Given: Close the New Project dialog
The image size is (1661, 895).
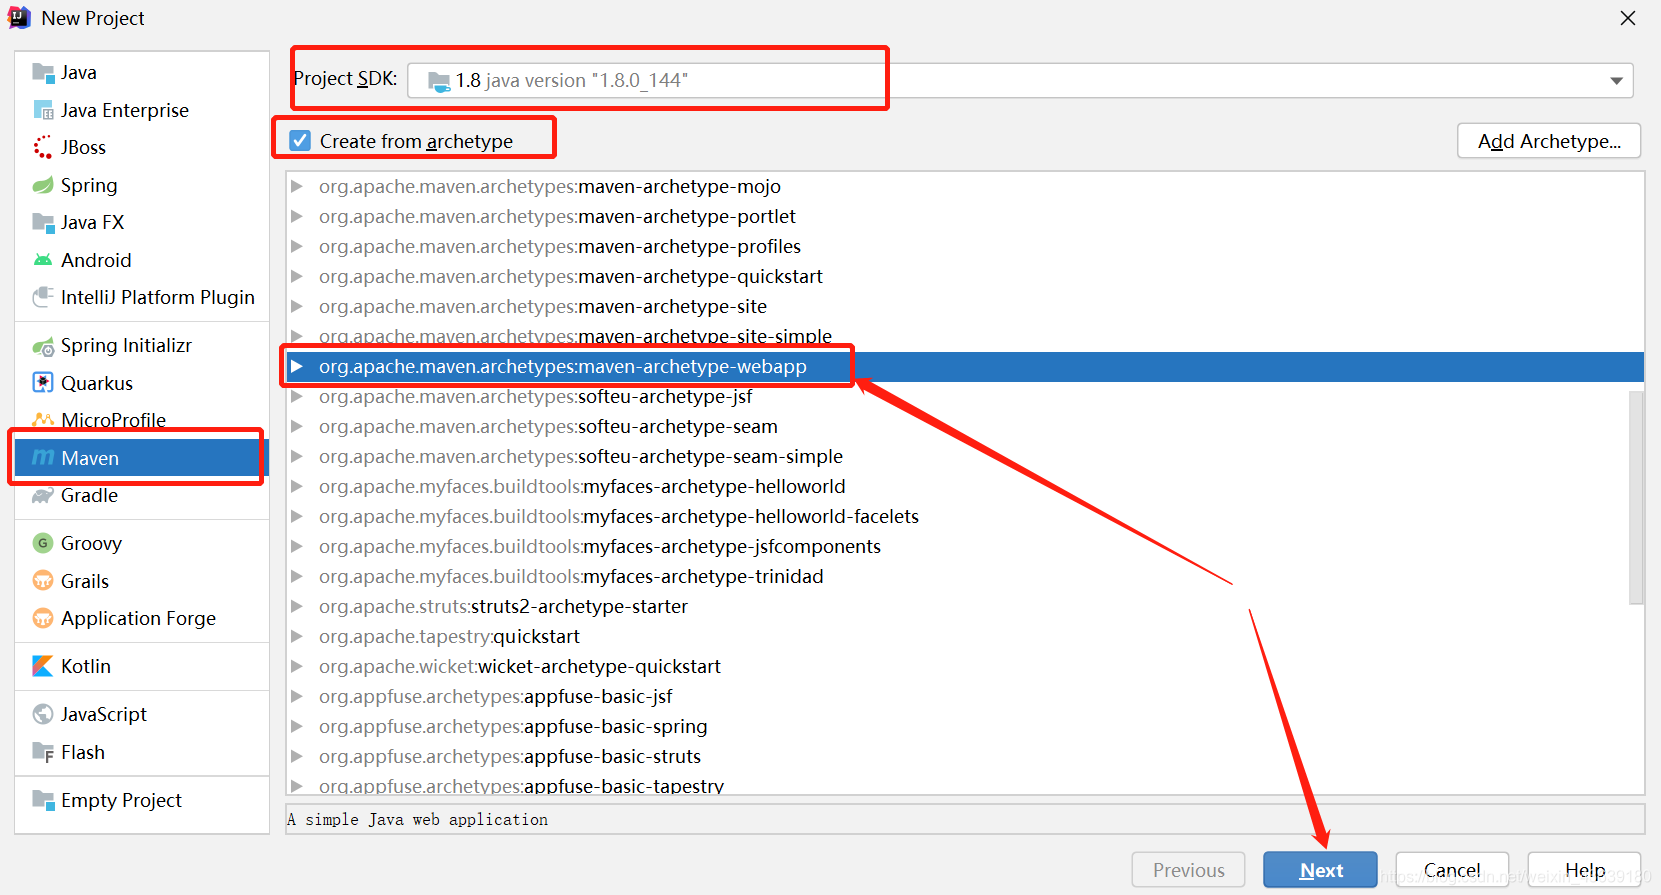Looking at the screenshot, I should tap(1628, 18).
